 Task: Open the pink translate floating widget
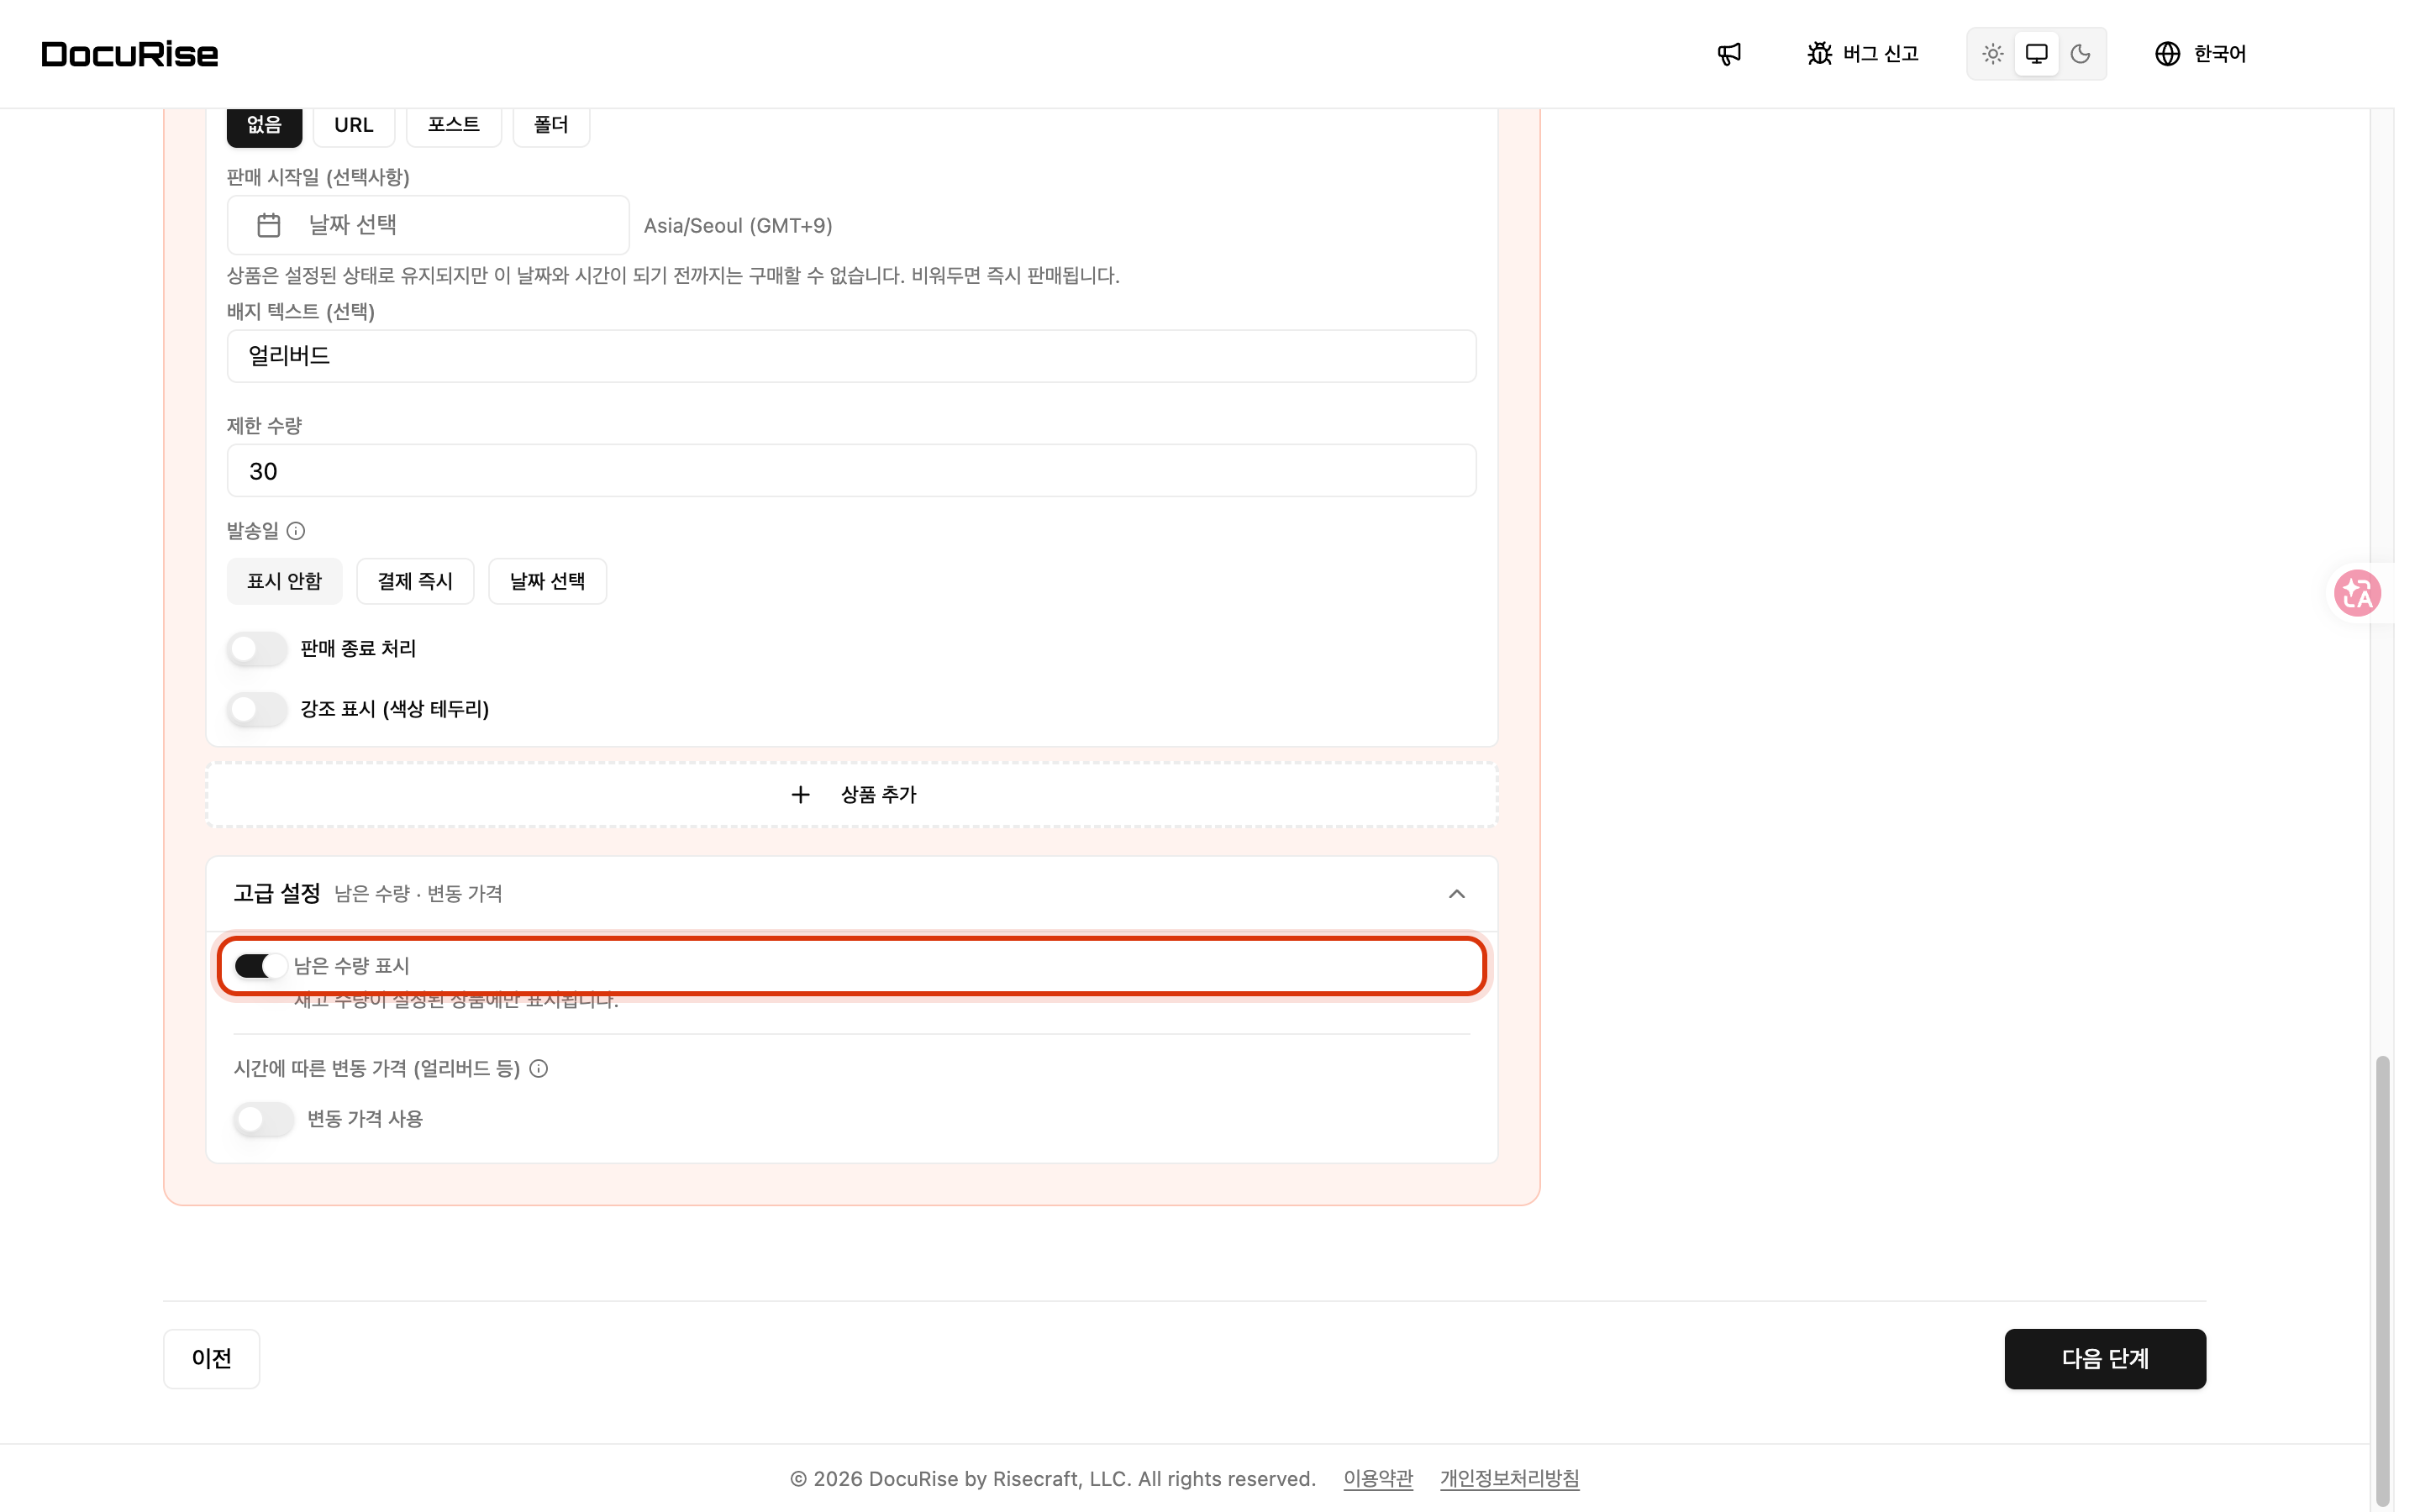(x=2357, y=593)
